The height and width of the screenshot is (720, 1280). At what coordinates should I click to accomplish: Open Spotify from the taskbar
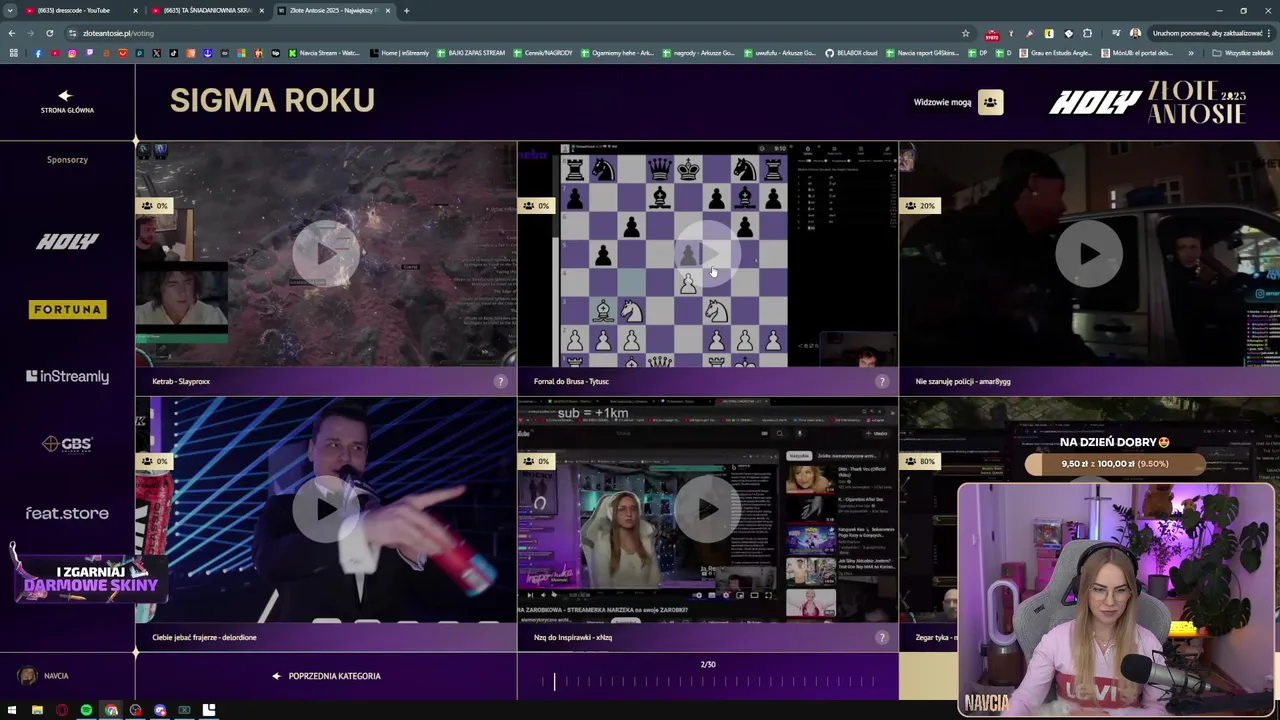tap(86, 710)
